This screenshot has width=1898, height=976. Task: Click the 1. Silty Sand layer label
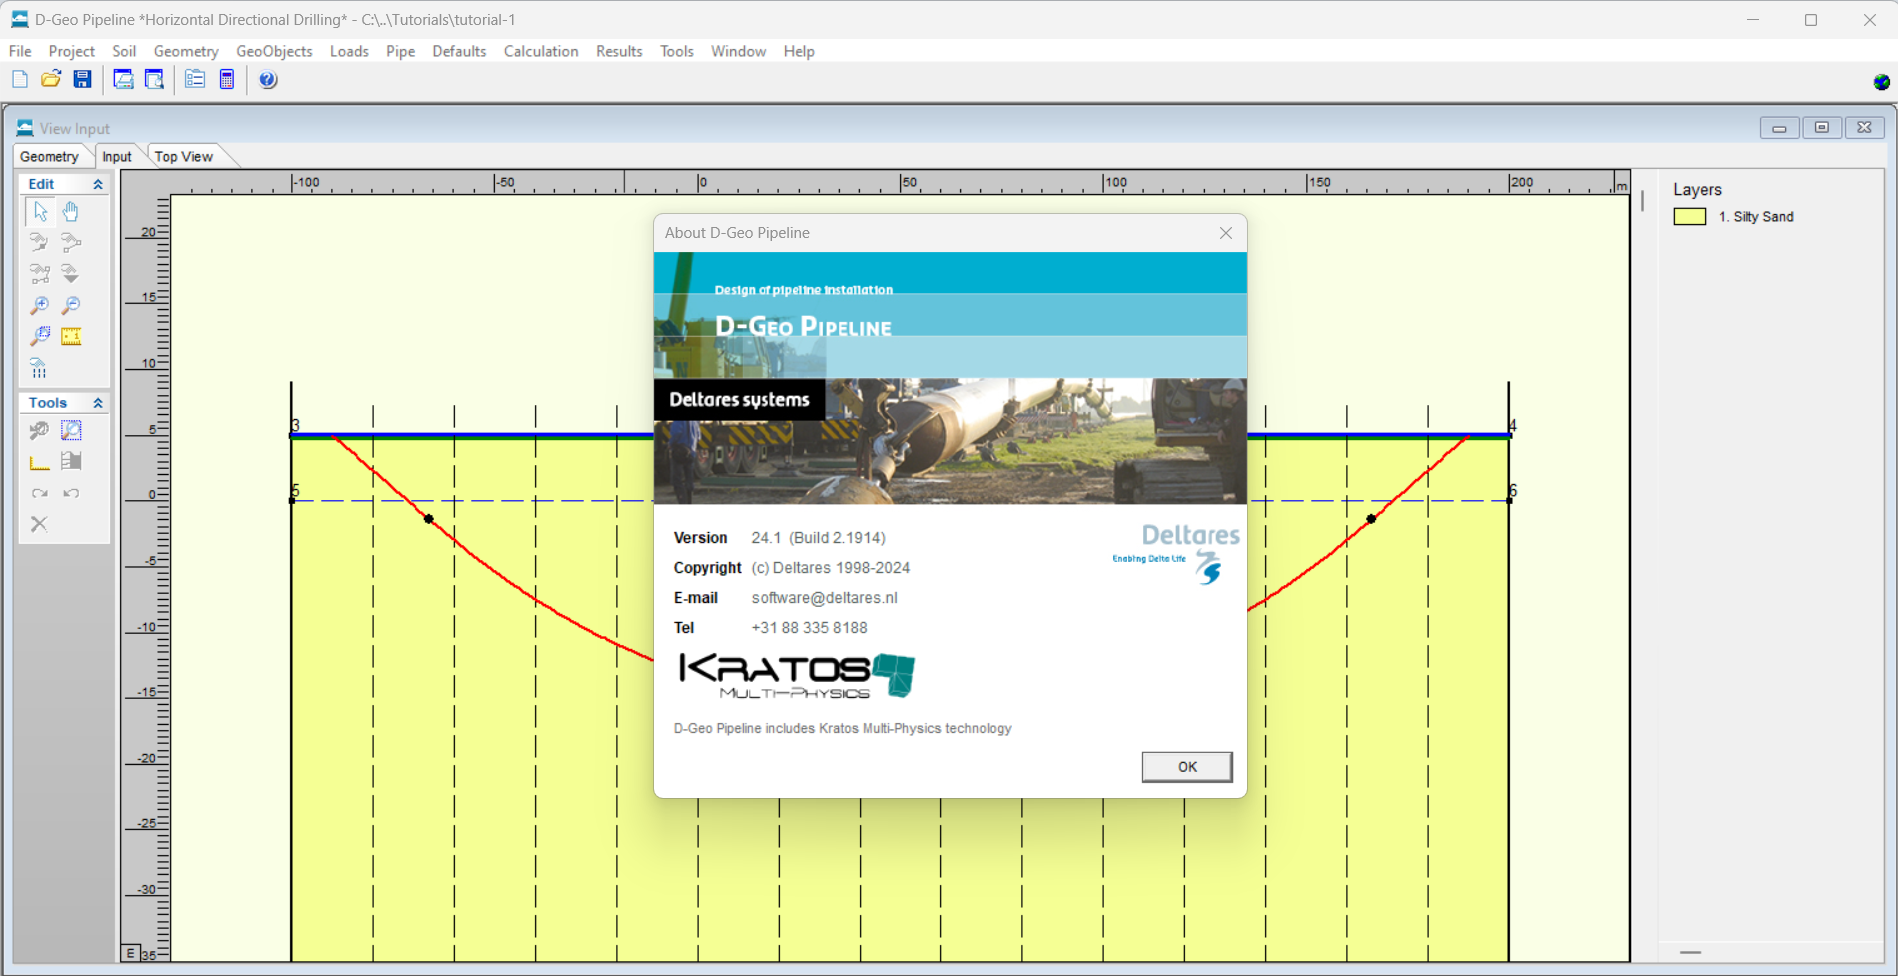[1756, 217]
